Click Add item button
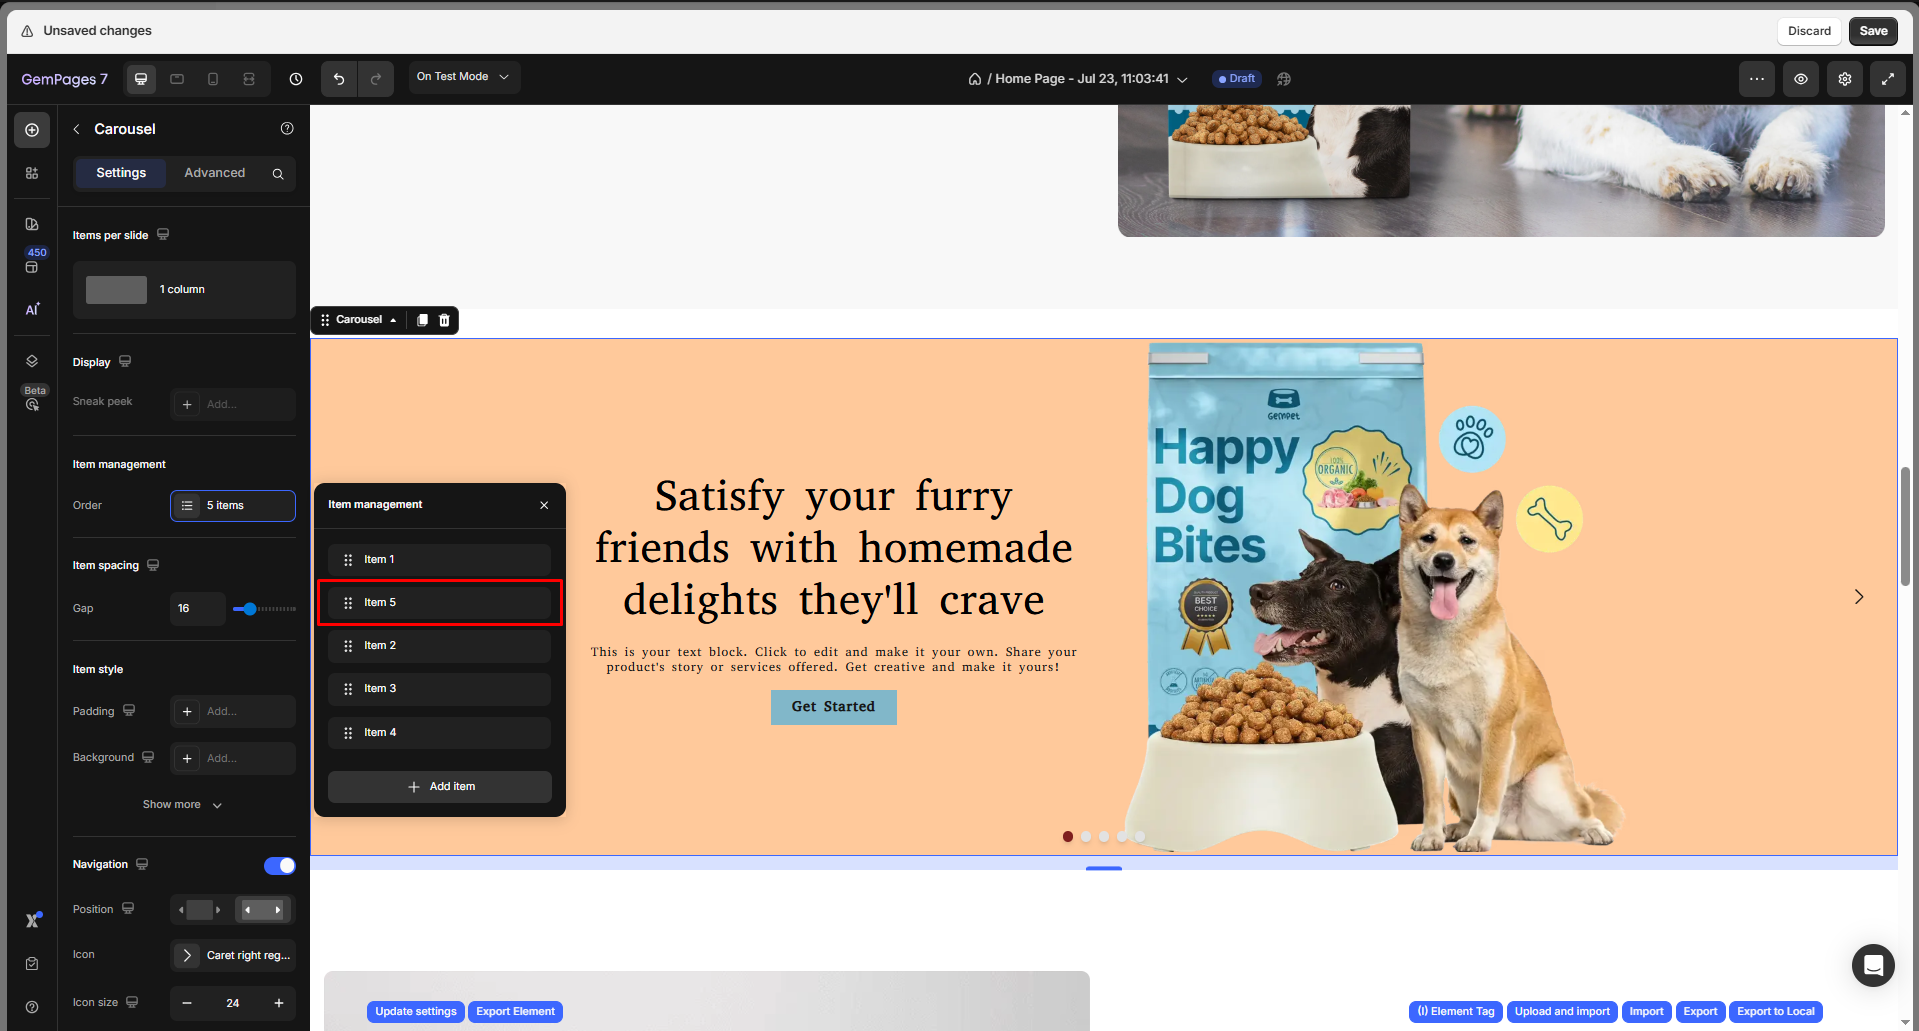 click(x=440, y=787)
